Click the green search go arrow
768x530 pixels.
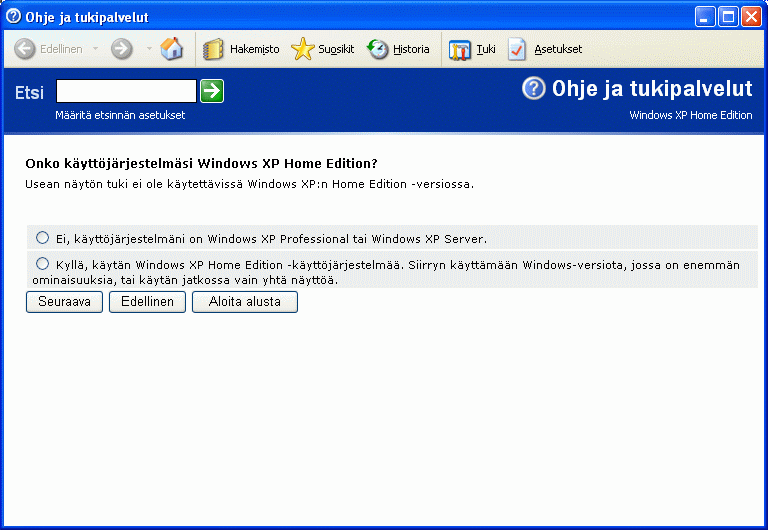pyautogui.click(x=212, y=91)
